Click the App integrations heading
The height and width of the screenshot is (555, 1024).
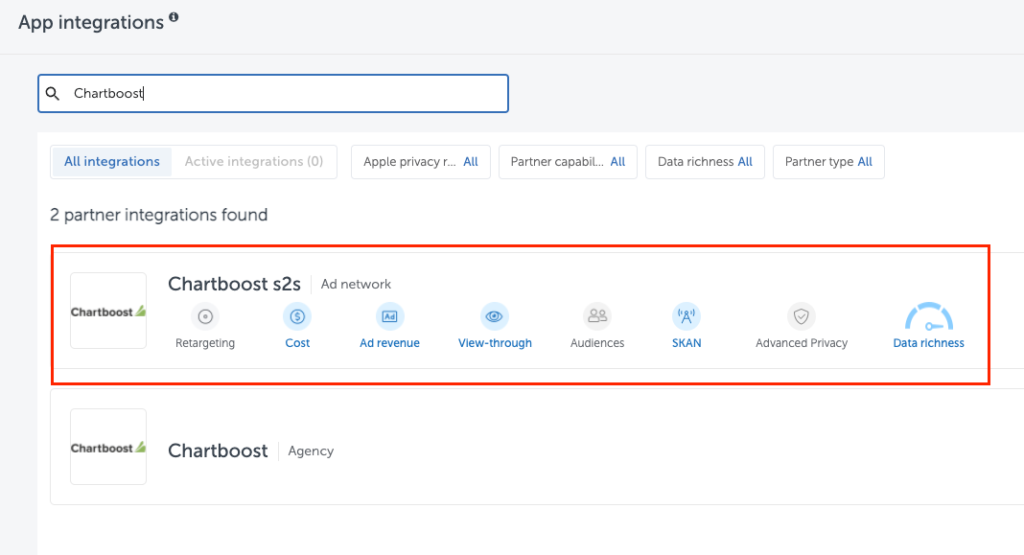coord(91,22)
